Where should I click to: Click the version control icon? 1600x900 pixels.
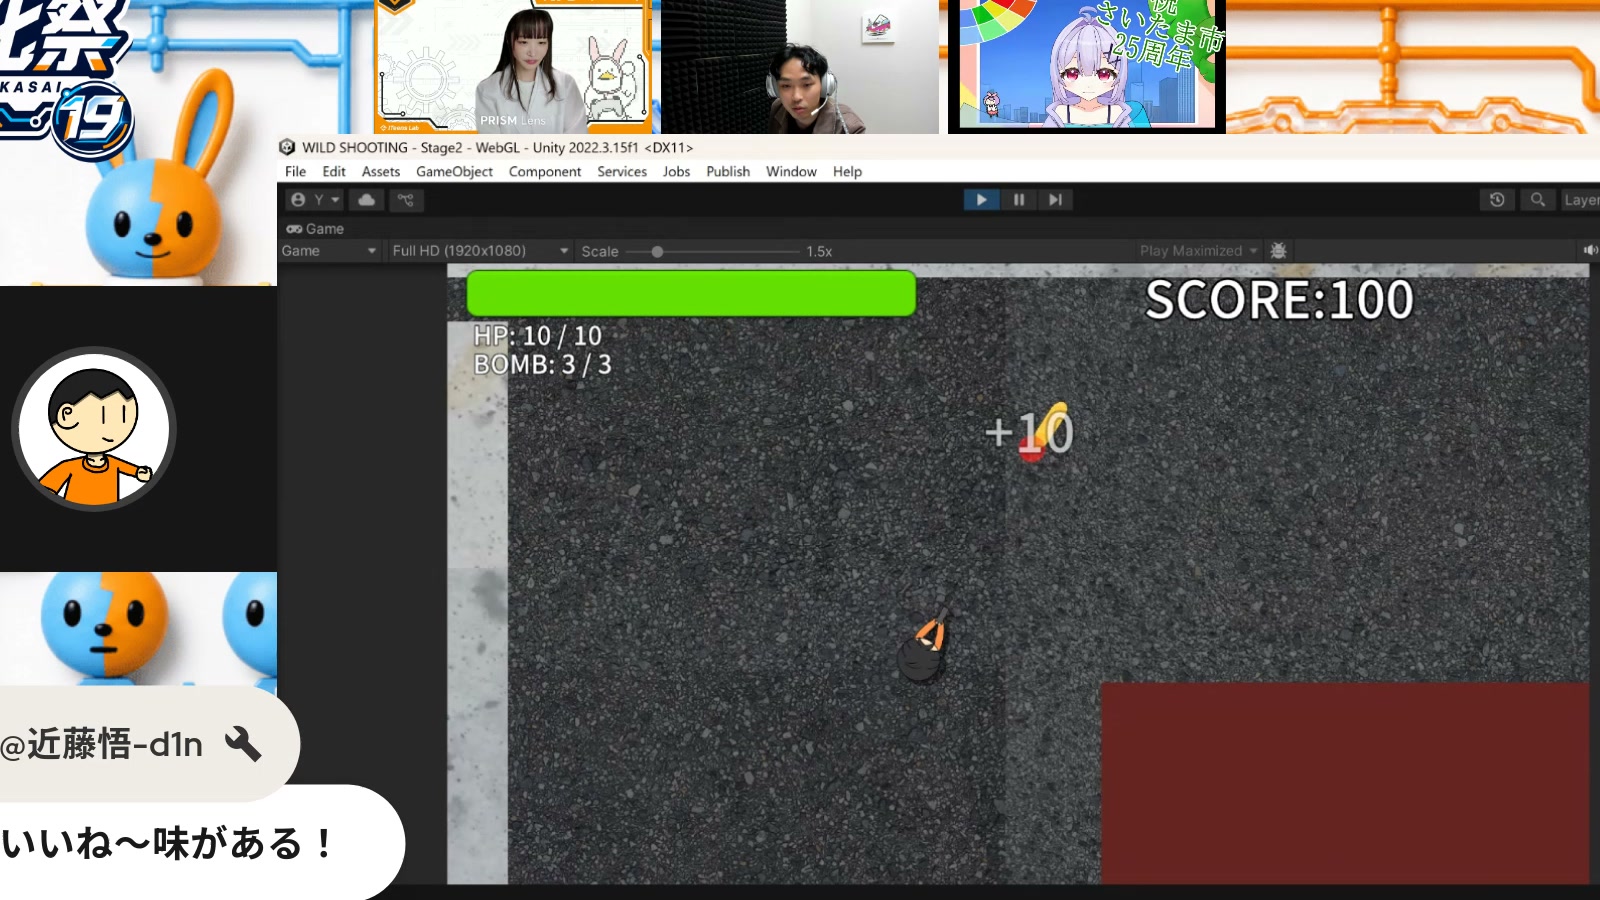click(405, 200)
